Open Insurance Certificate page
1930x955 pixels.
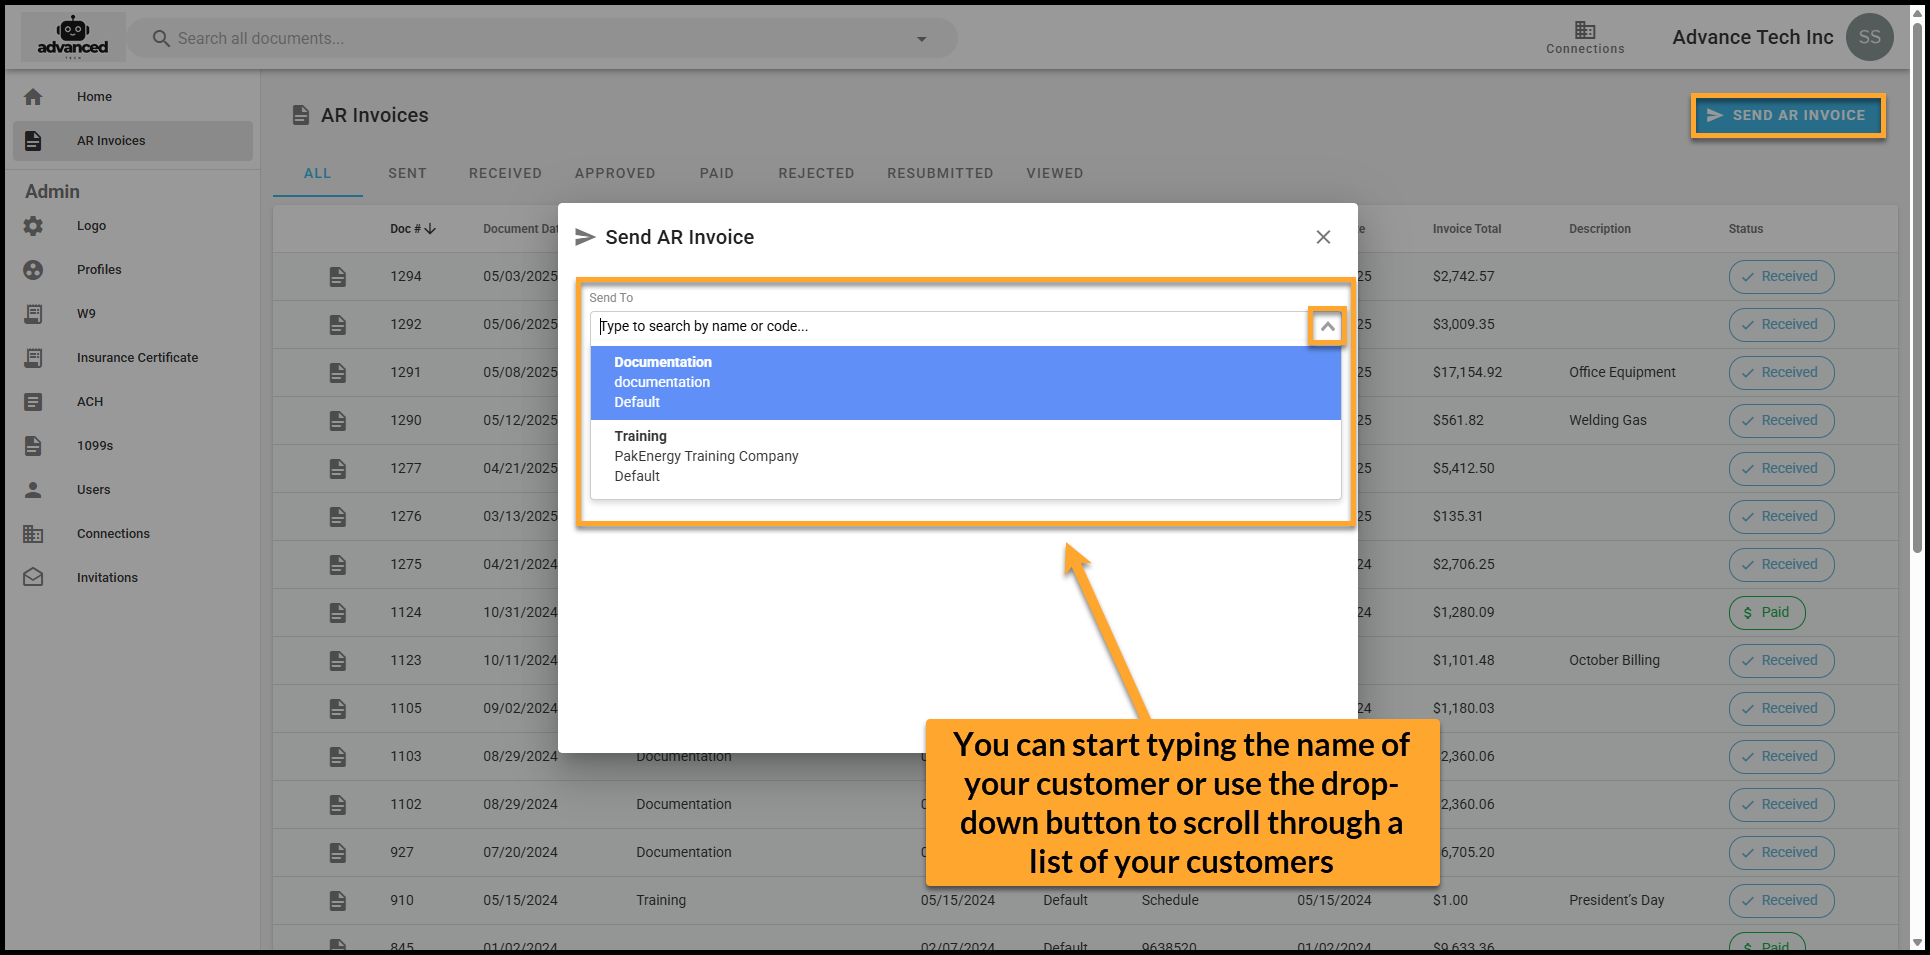point(133,358)
